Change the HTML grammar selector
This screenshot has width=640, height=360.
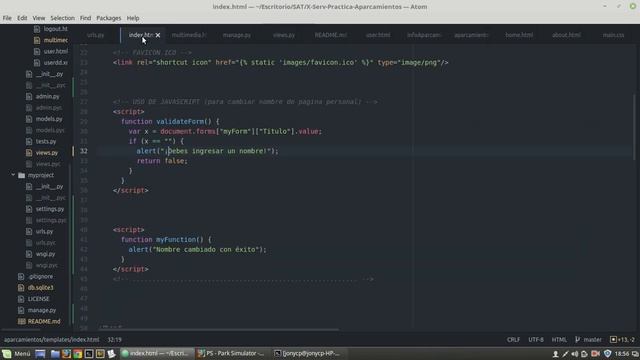(559, 340)
